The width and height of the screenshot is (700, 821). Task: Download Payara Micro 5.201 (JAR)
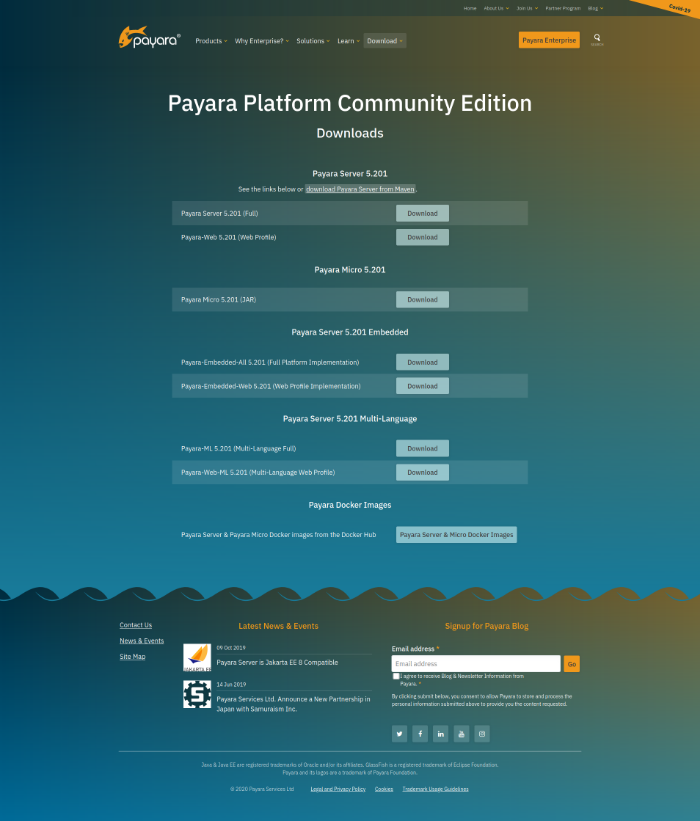tap(422, 299)
